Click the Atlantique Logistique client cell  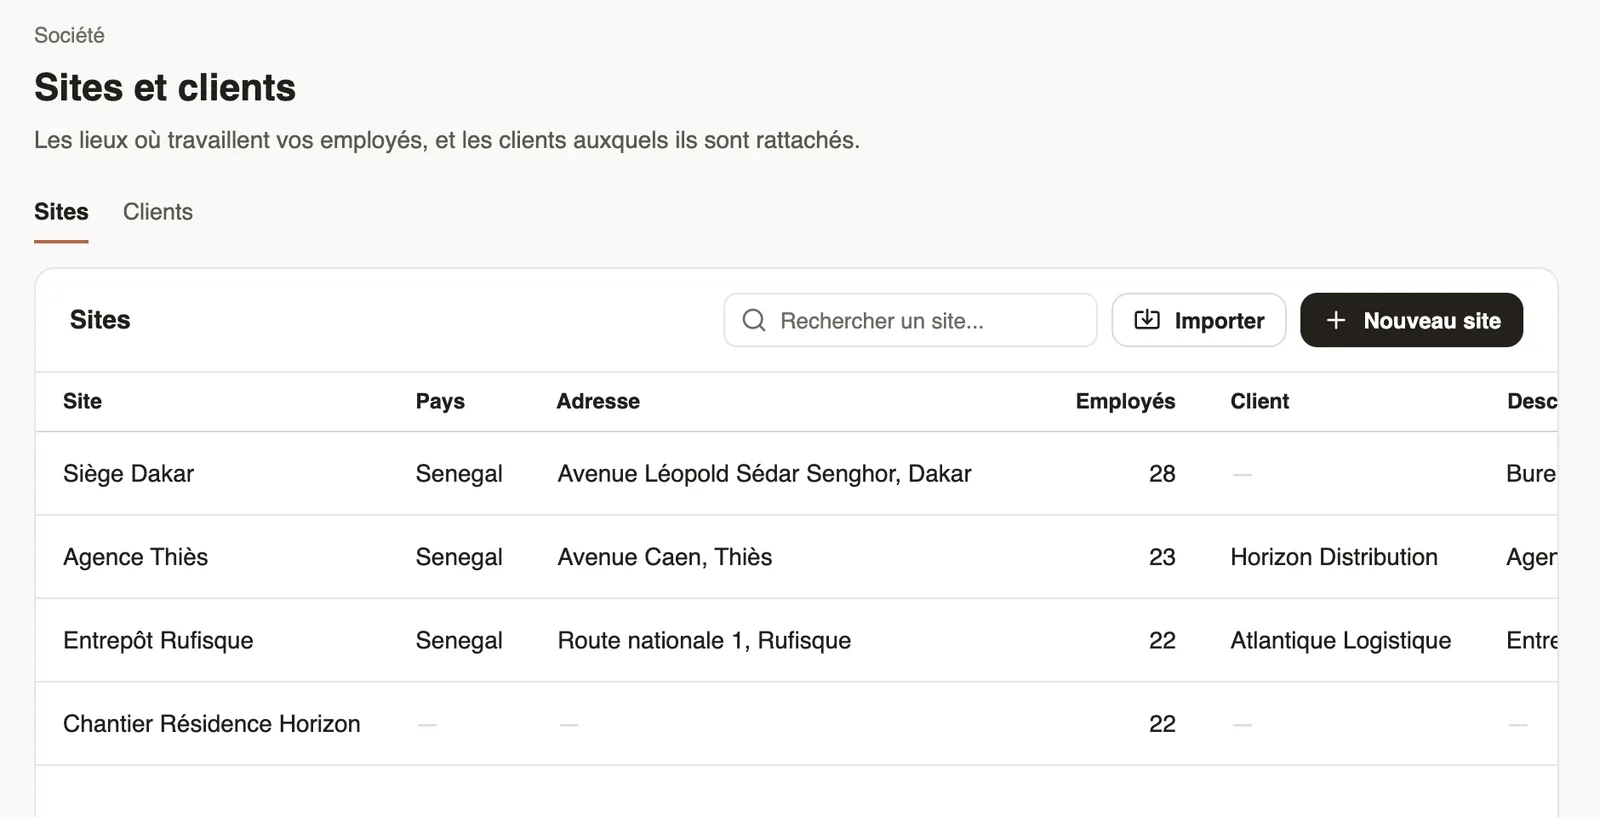(1340, 640)
